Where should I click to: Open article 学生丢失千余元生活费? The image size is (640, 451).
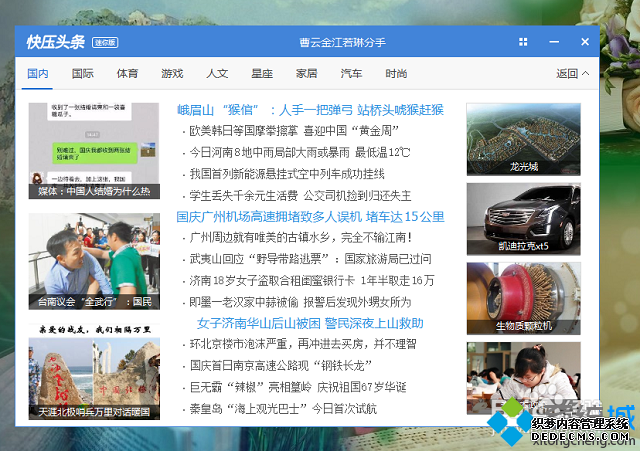coord(300,196)
